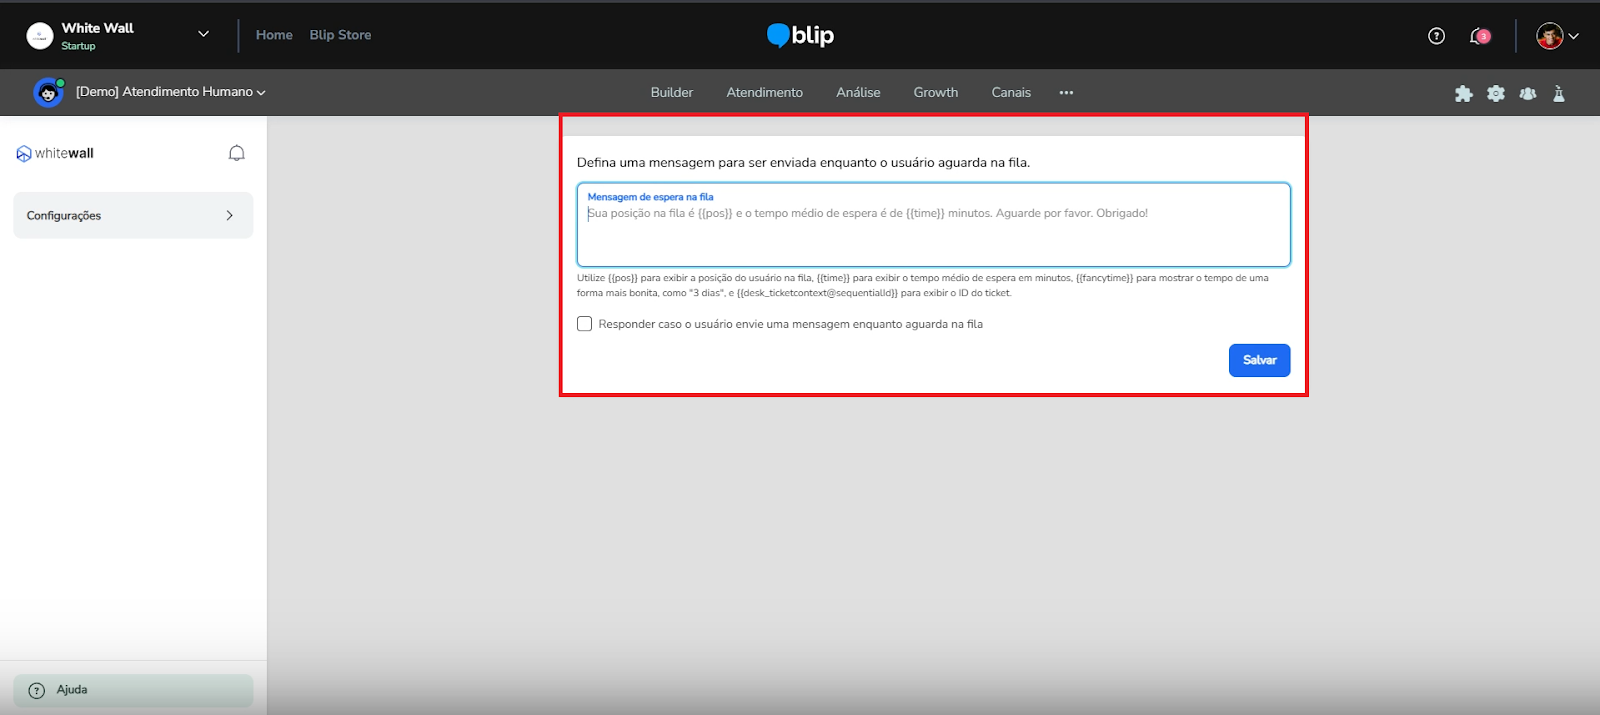Open the user profile avatar menu
This screenshot has height=715, width=1600.
1557,36
